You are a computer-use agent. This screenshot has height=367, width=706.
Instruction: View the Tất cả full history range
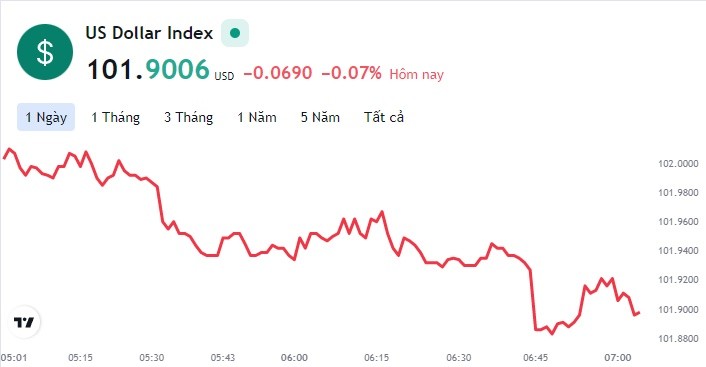pyautogui.click(x=384, y=117)
